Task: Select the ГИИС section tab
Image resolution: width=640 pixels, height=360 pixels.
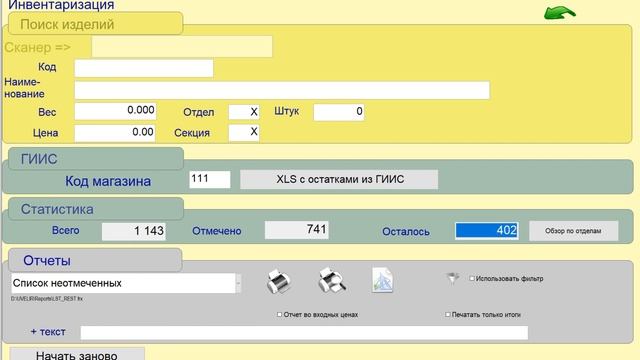Action: pos(96,159)
